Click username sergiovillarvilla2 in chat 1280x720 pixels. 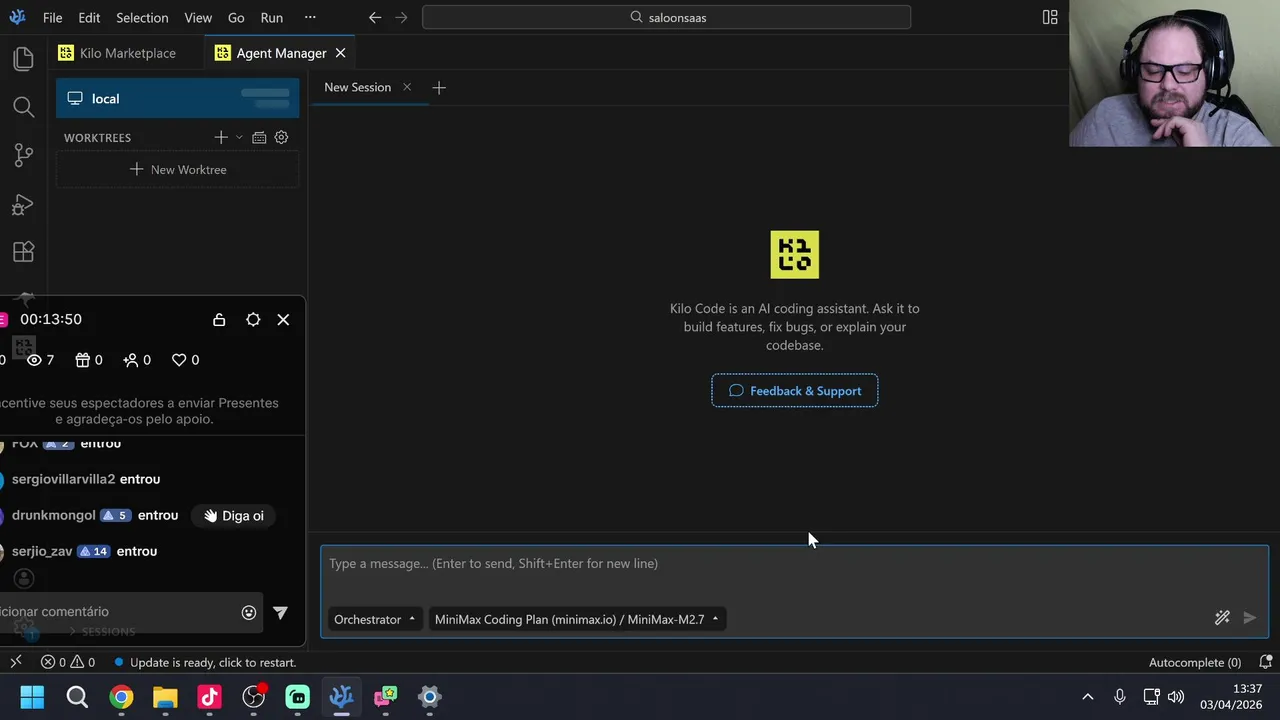pyautogui.click(x=63, y=479)
